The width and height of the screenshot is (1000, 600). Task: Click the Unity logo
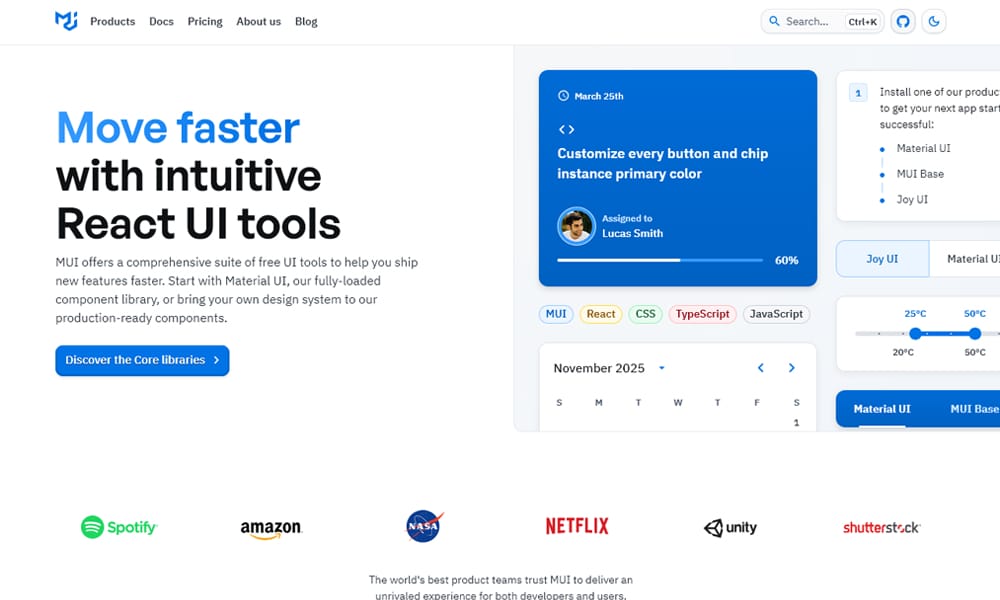[730, 527]
